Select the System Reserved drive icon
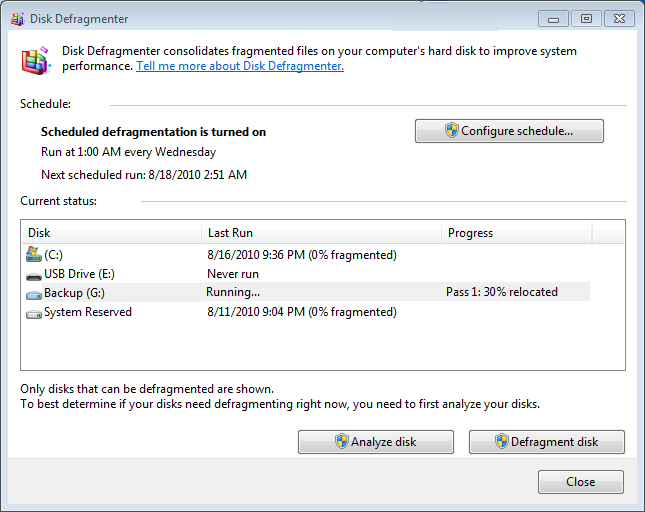The image size is (645, 512). coord(33,312)
